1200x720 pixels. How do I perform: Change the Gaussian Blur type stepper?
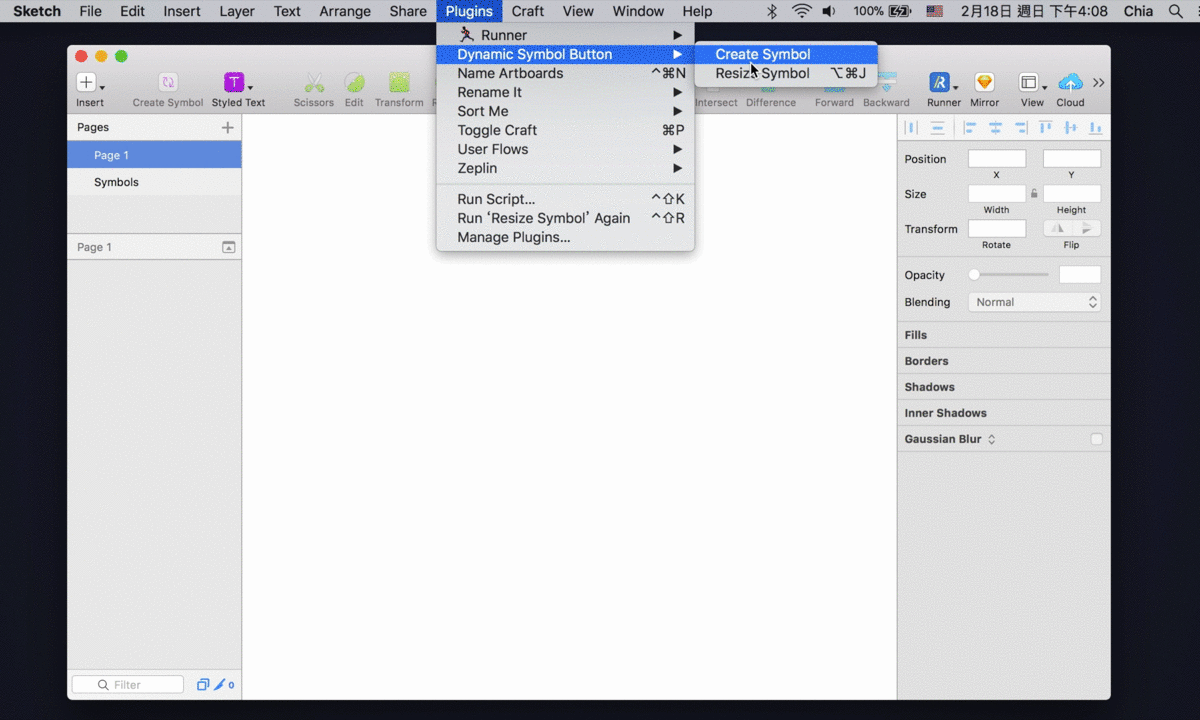[x=992, y=439]
